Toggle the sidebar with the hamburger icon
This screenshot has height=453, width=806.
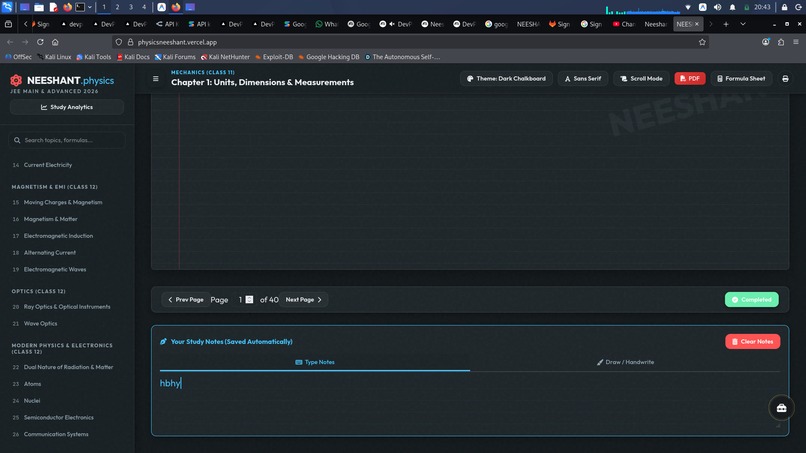[x=156, y=79]
